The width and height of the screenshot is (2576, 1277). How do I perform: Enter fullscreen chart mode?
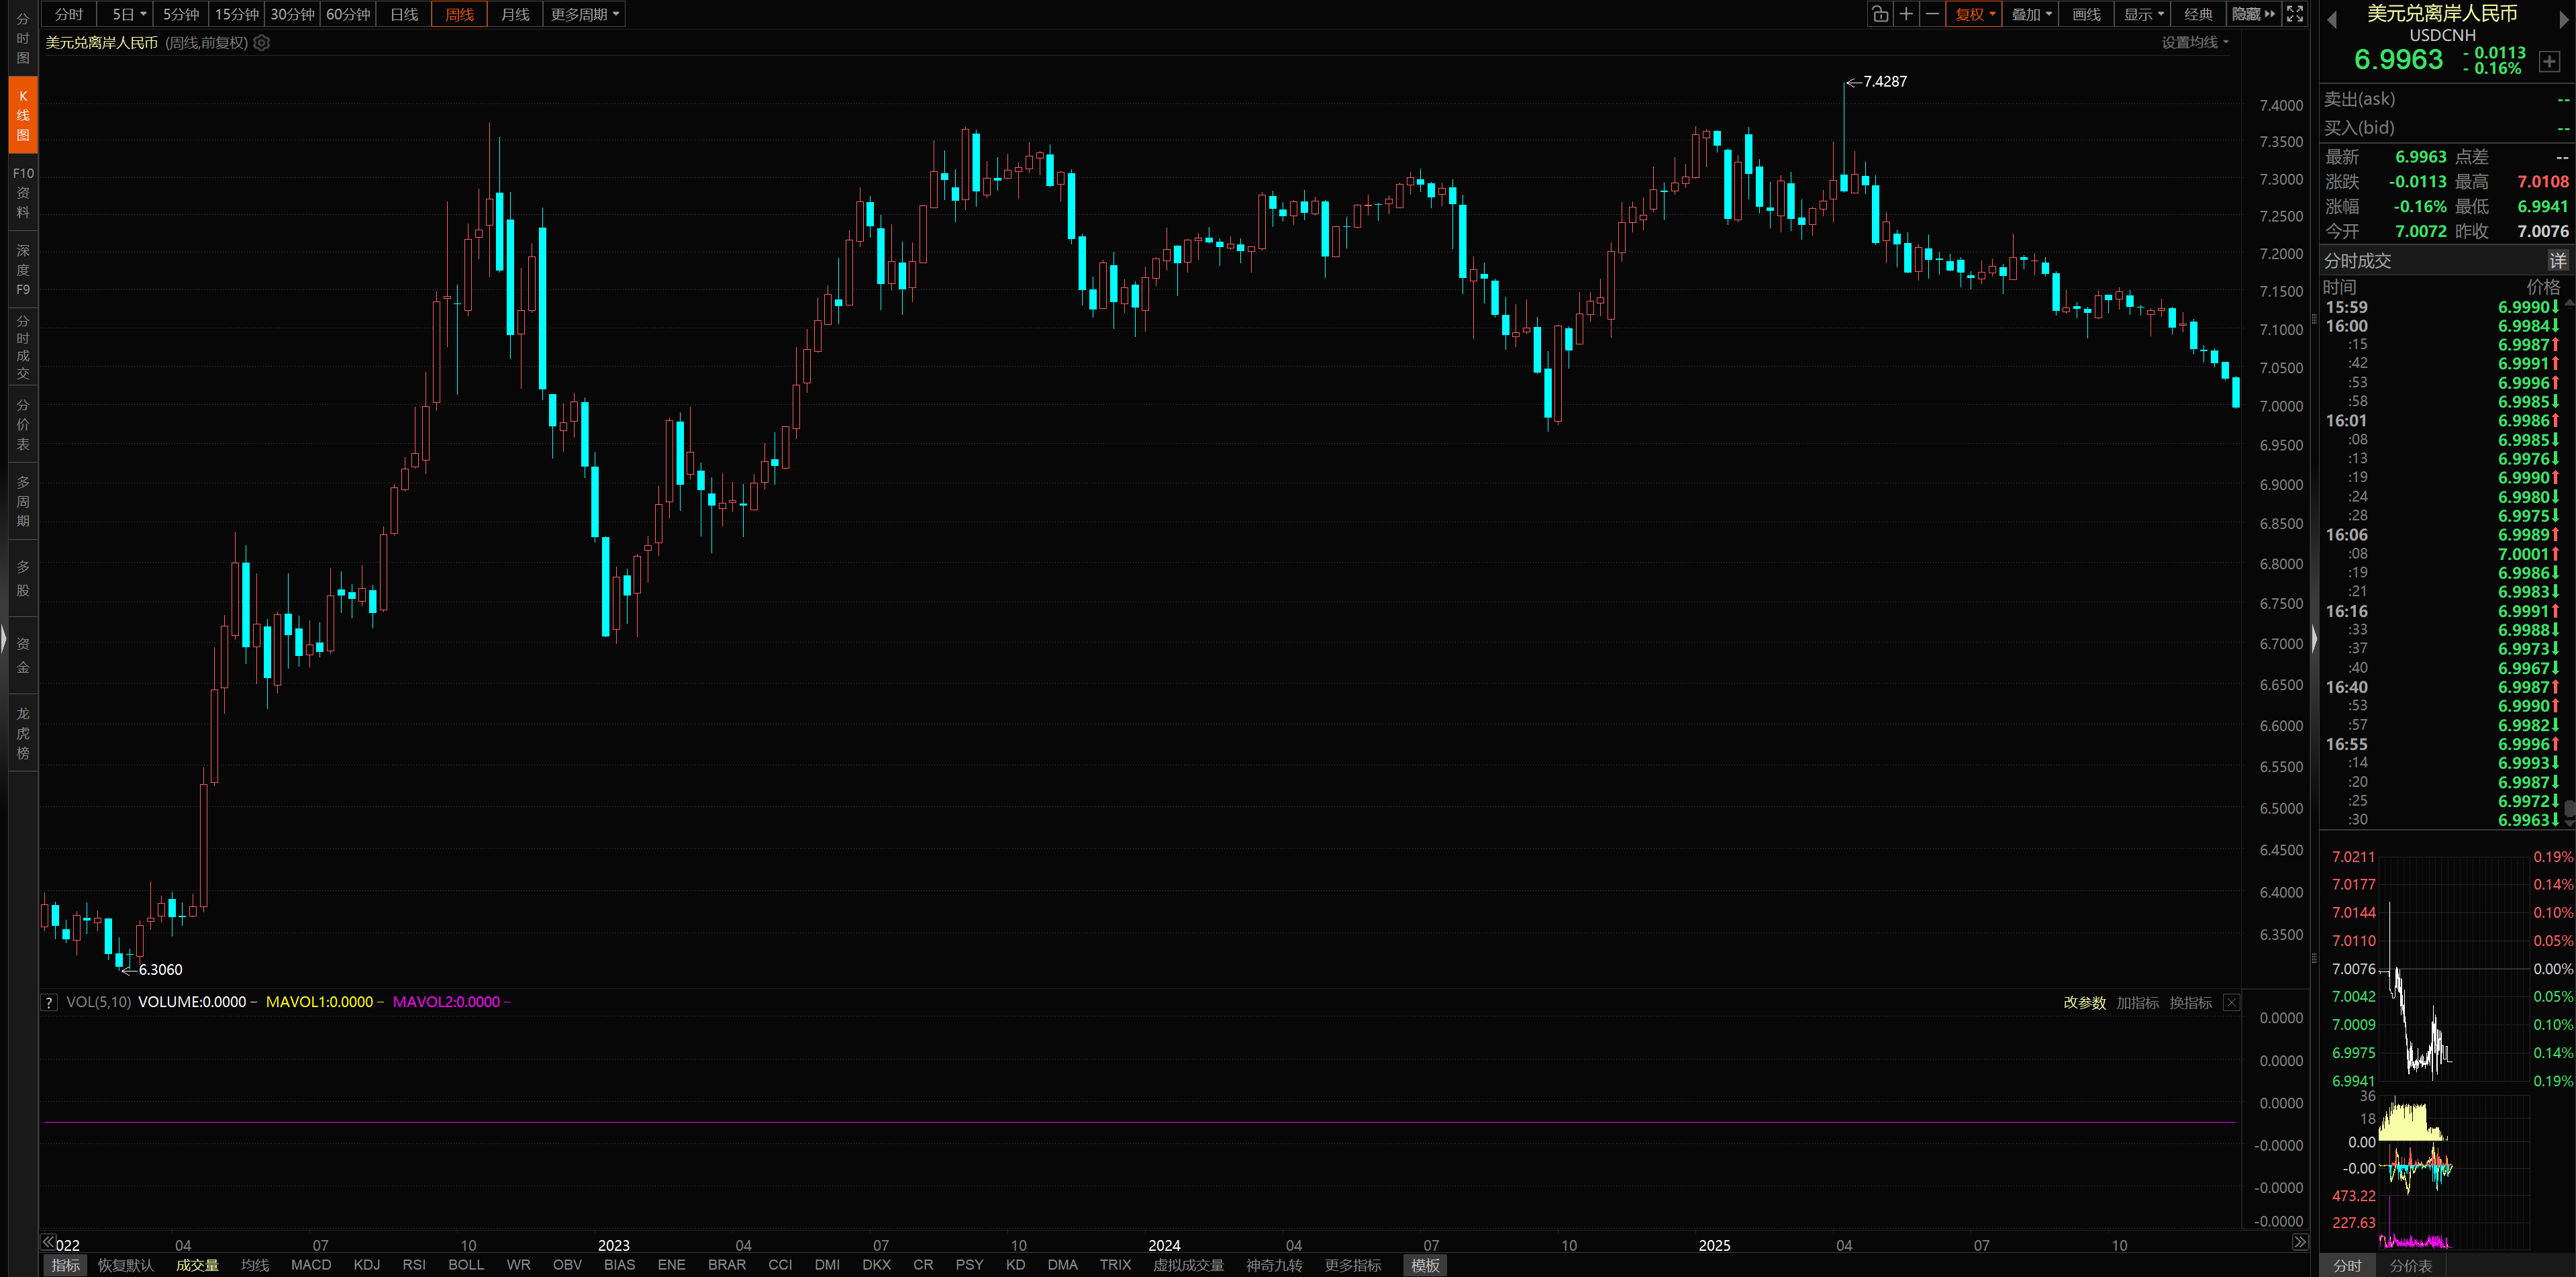[2295, 14]
